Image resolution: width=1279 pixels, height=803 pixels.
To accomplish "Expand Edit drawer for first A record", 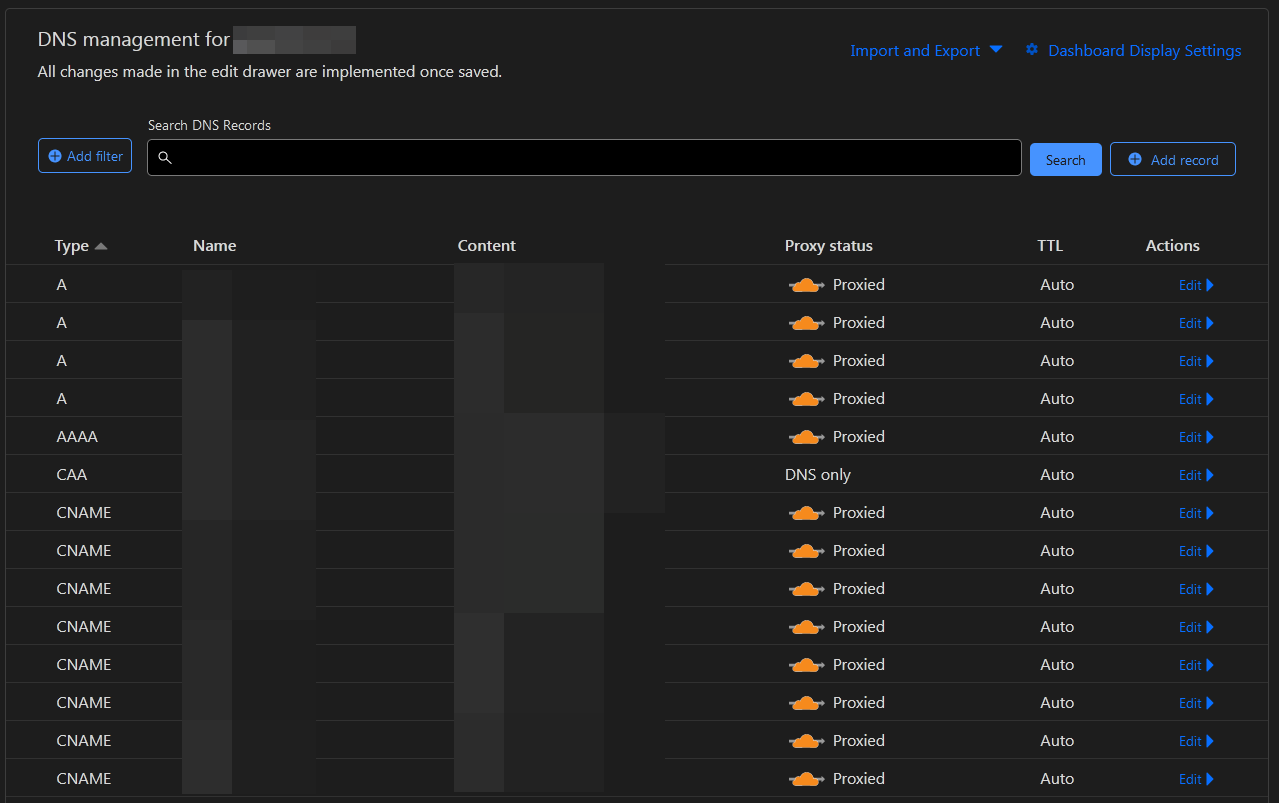I will [x=1196, y=285].
